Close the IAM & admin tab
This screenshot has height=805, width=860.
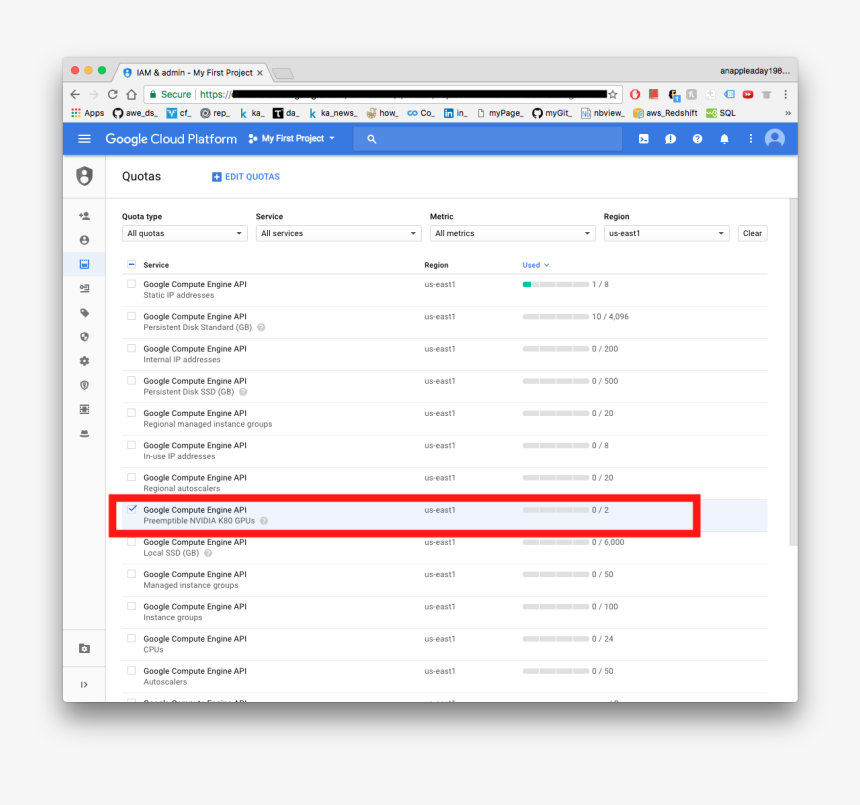coord(260,73)
